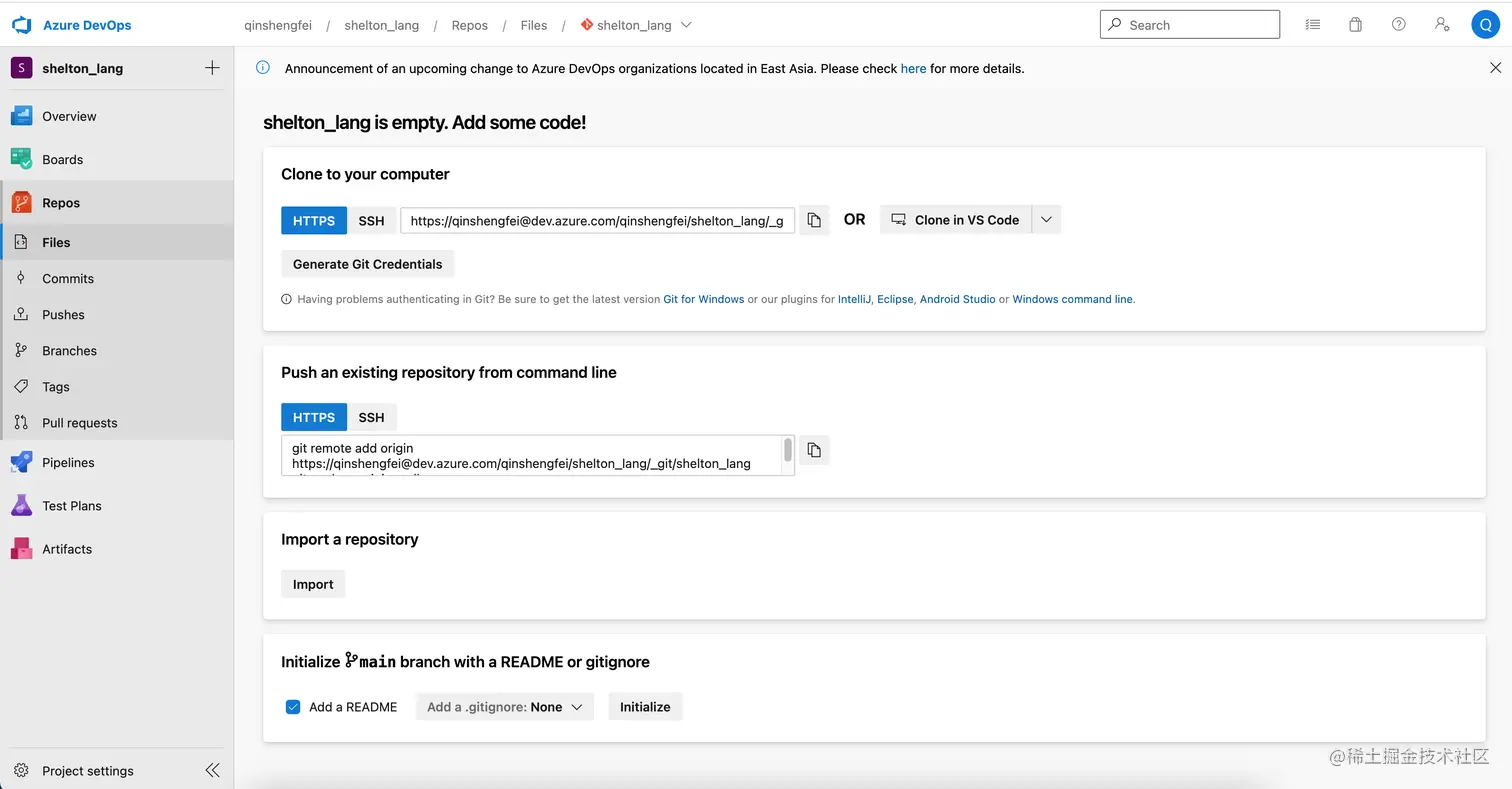Open the IntelliJ plugin link
The width and height of the screenshot is (1512, 789).
tap(854, 299)
